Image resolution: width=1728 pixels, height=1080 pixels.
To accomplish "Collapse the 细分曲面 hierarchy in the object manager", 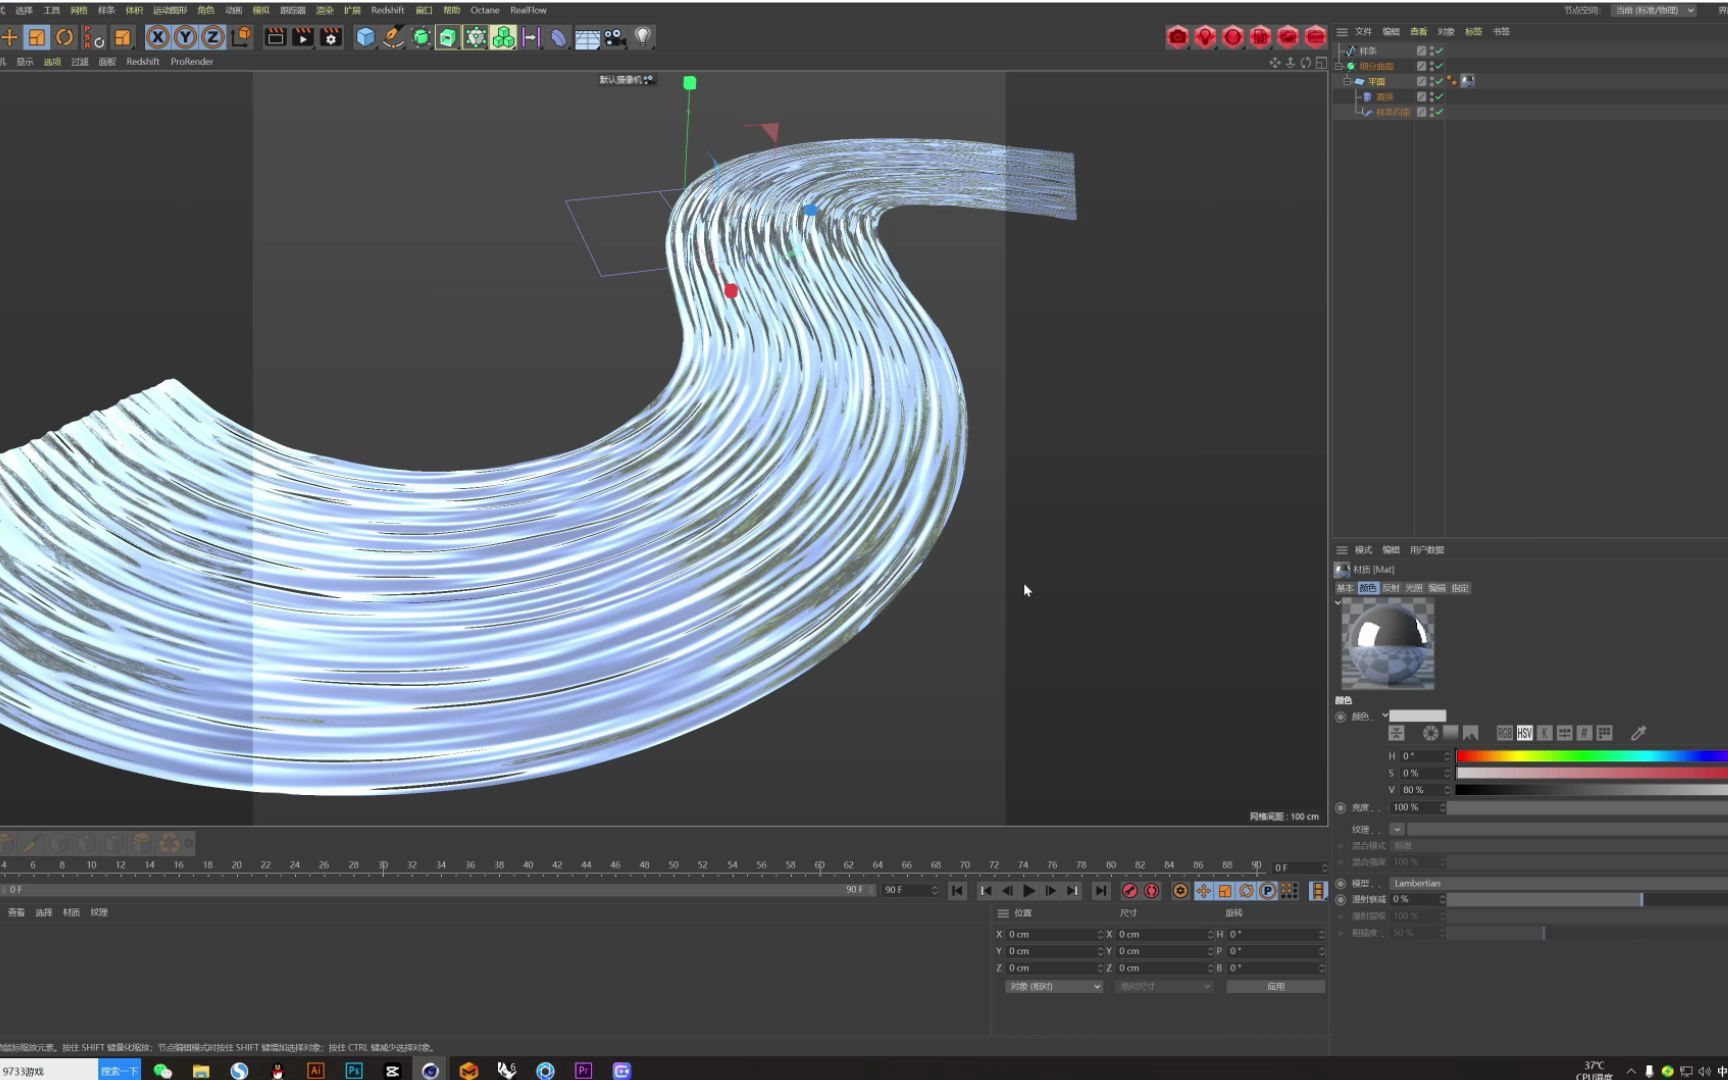I will [1338, 64].
